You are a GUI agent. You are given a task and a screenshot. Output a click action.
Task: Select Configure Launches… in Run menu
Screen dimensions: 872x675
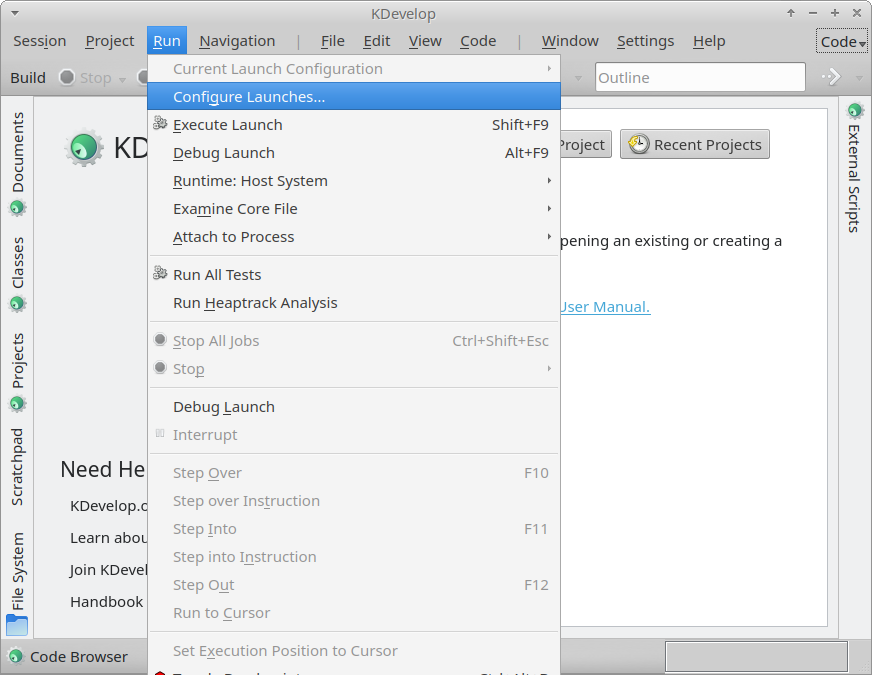(x=354, y=97)
